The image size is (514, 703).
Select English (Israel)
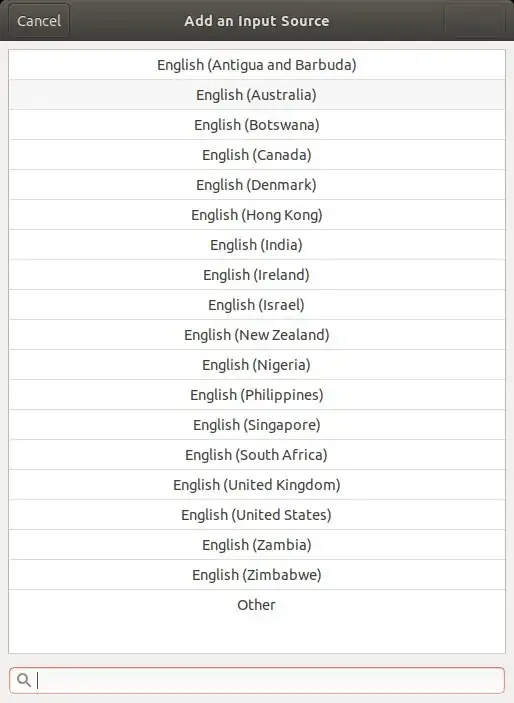[257, 305]
